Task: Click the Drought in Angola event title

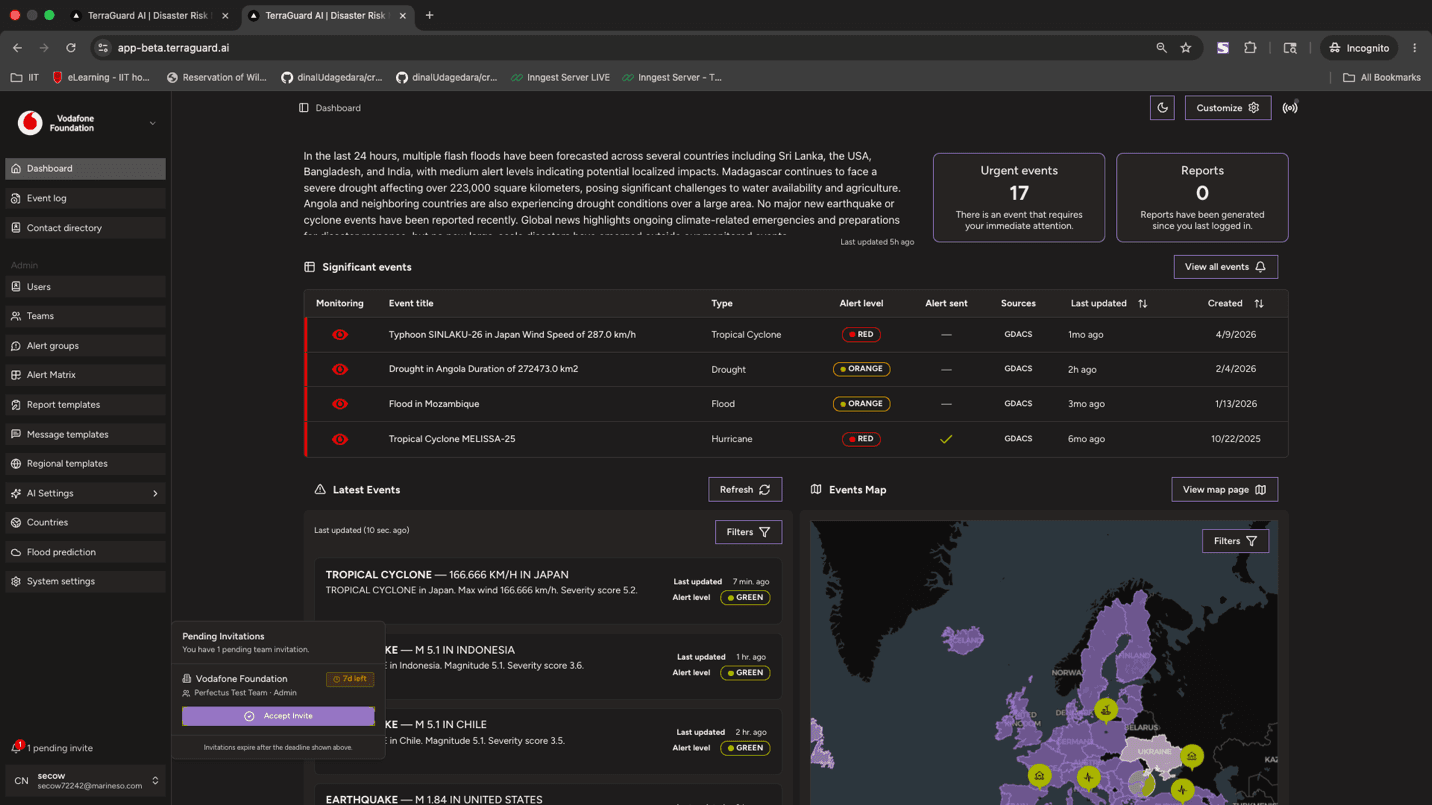Action: click(x=483, y=369)
